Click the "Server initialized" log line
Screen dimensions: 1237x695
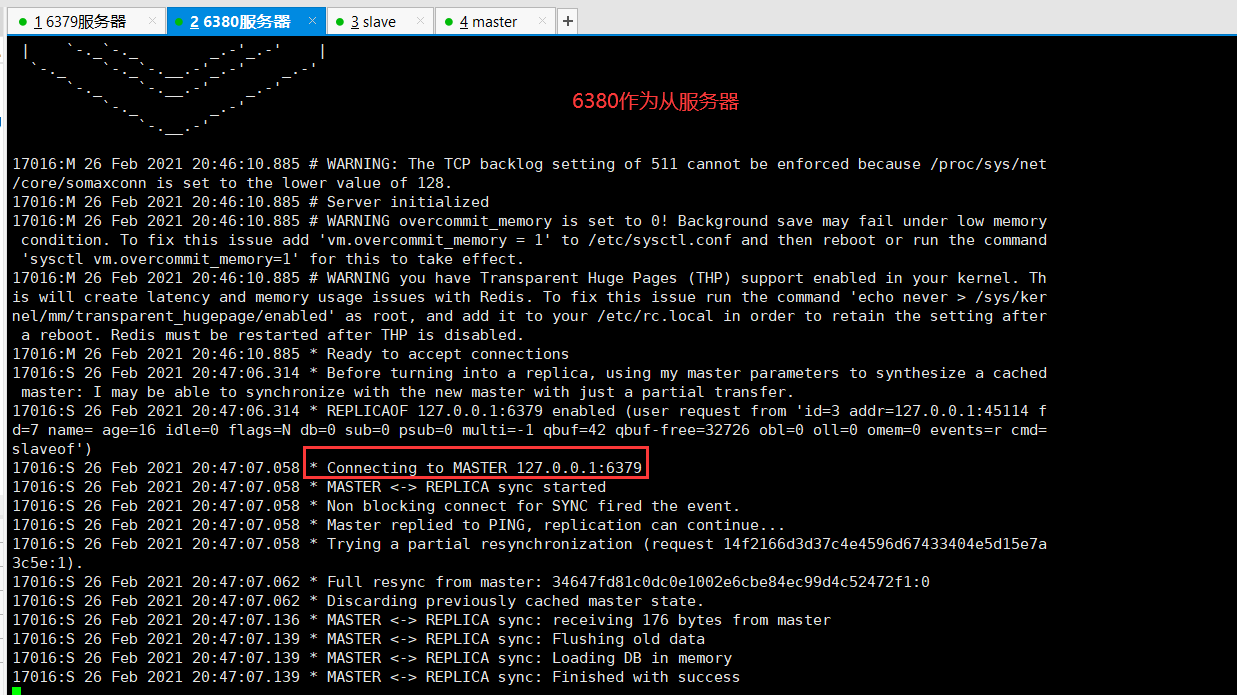pos(250,202)
